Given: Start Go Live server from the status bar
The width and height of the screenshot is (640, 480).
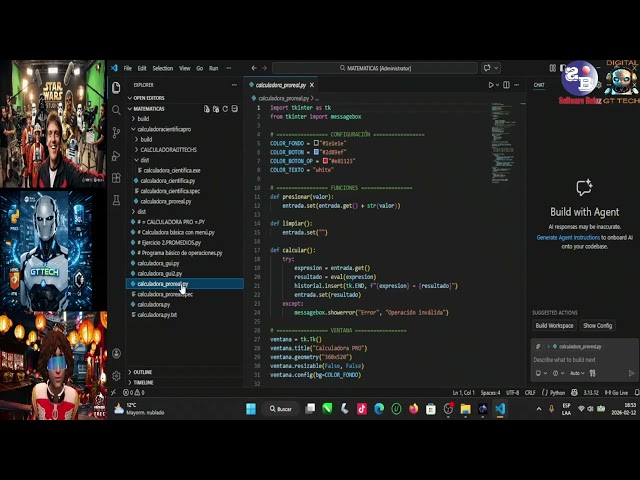Looking at the screenshot, I should (x=616, y=393).
